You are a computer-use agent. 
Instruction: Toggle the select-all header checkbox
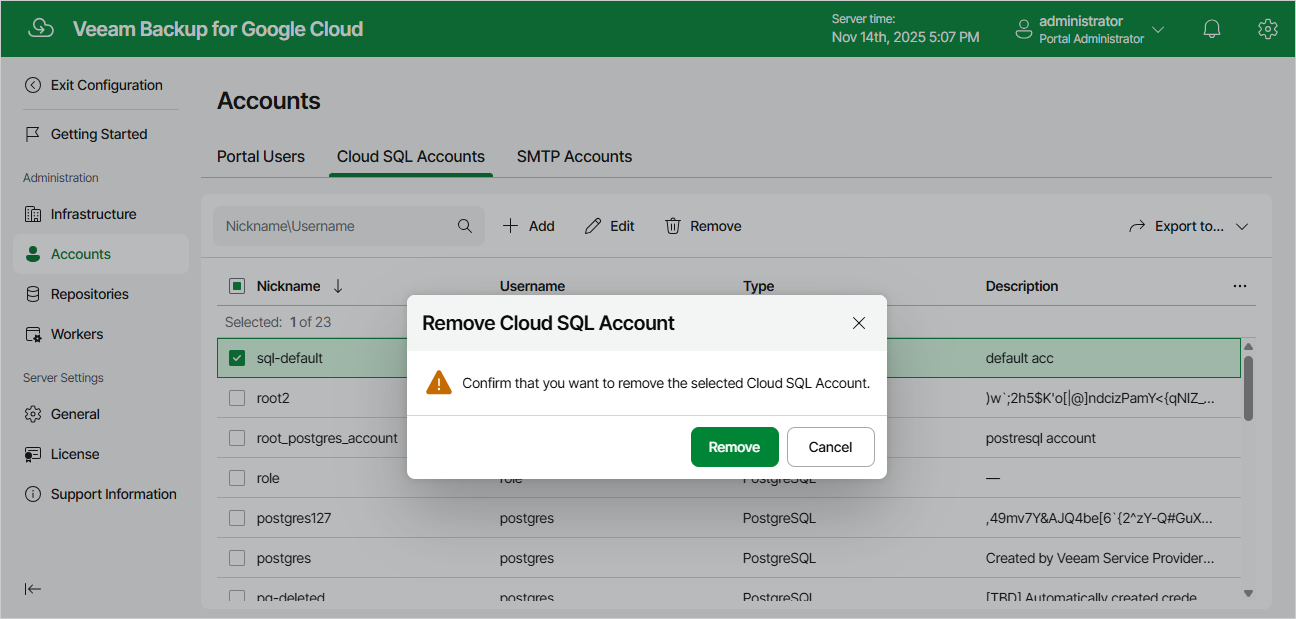237,286
